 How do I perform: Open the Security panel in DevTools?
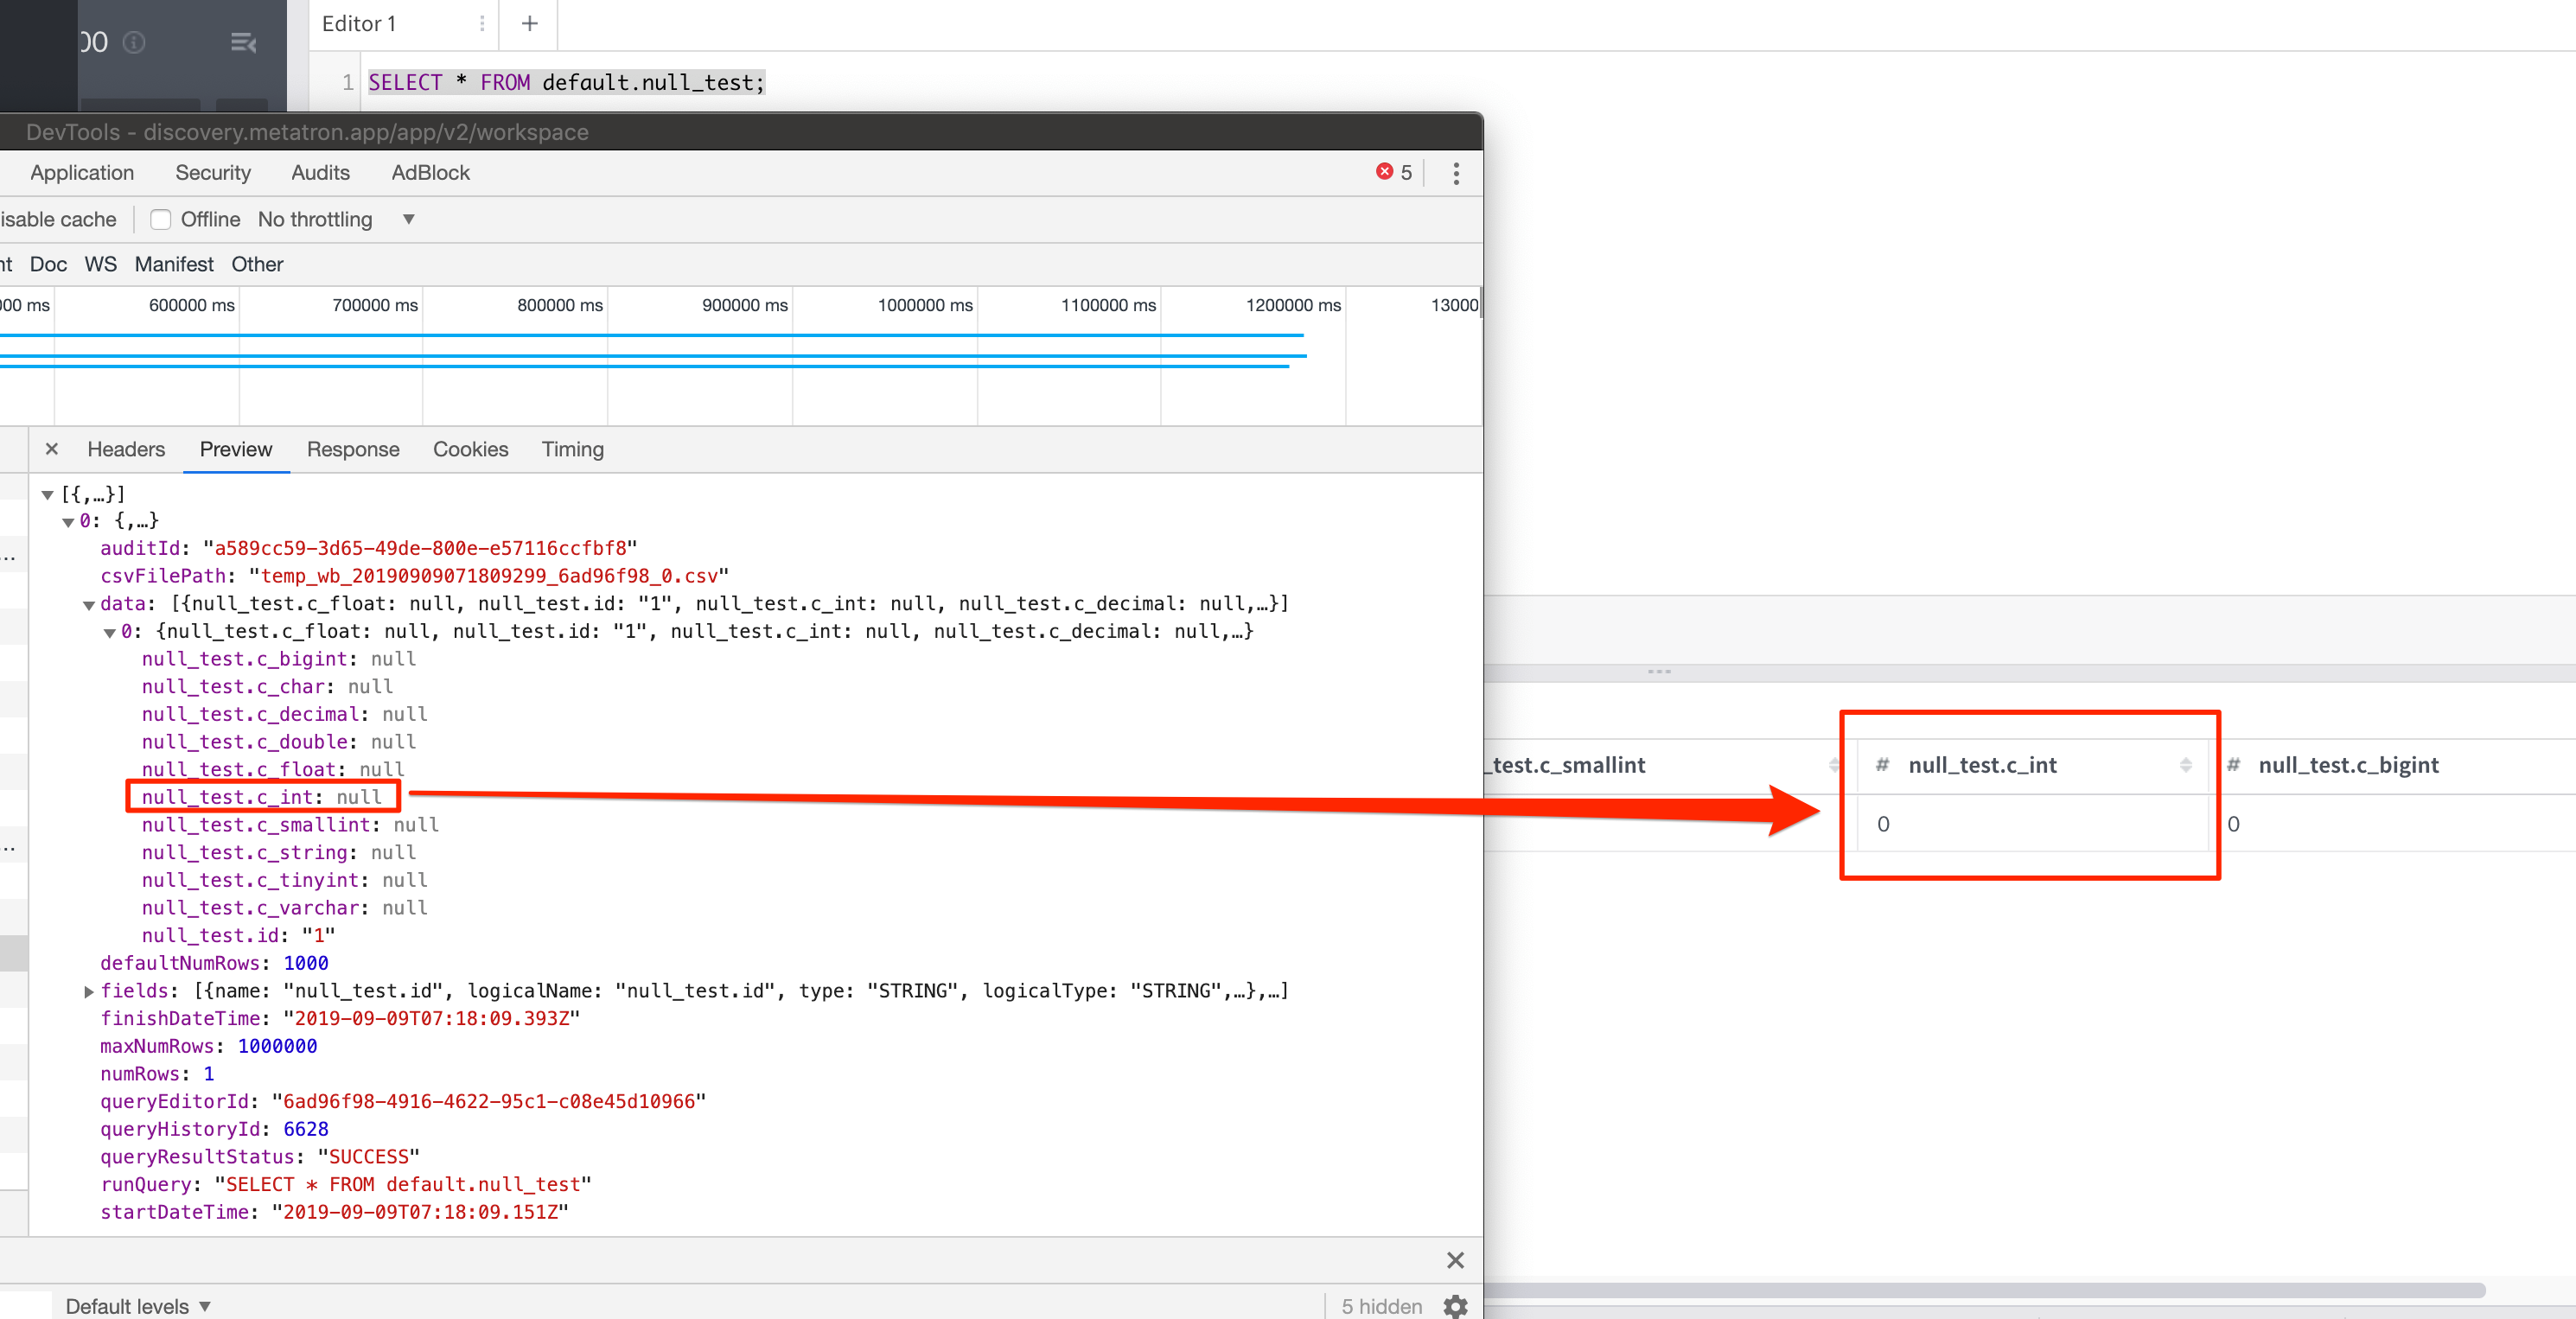pos(212,172)
